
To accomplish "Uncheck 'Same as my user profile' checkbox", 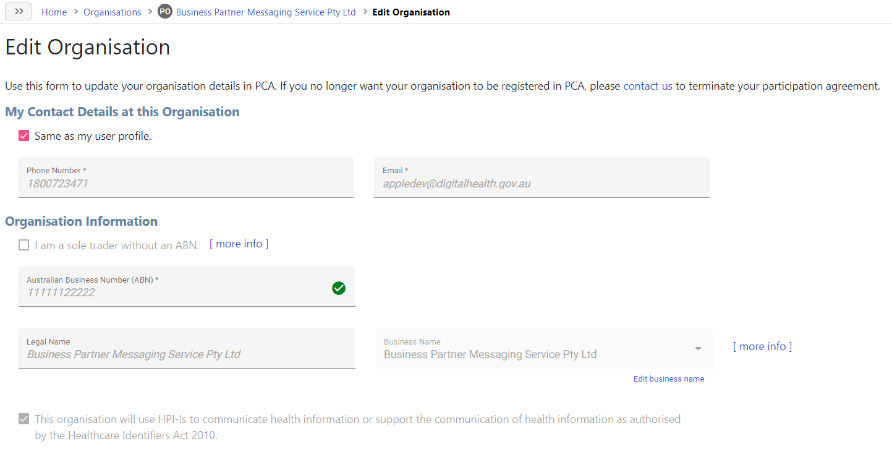I will point(24,136).
